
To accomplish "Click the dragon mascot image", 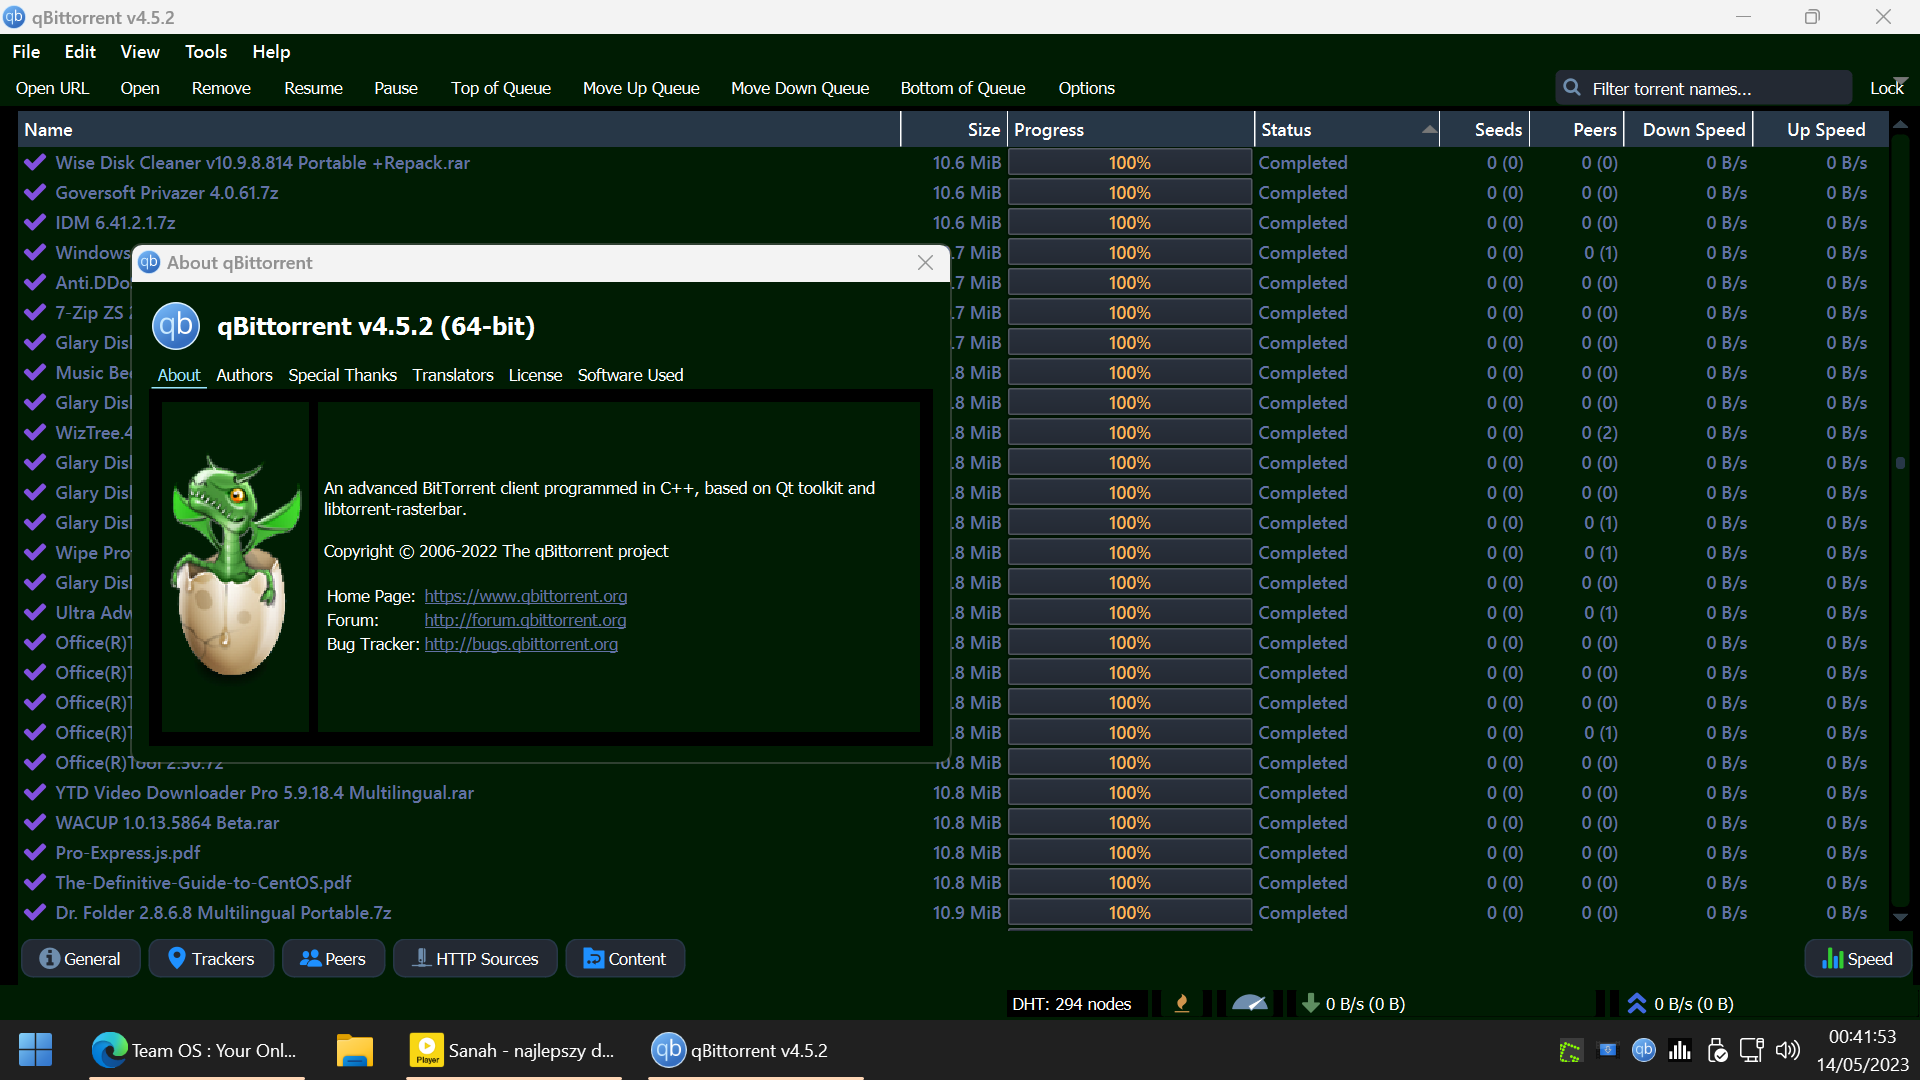I will 236,567.
